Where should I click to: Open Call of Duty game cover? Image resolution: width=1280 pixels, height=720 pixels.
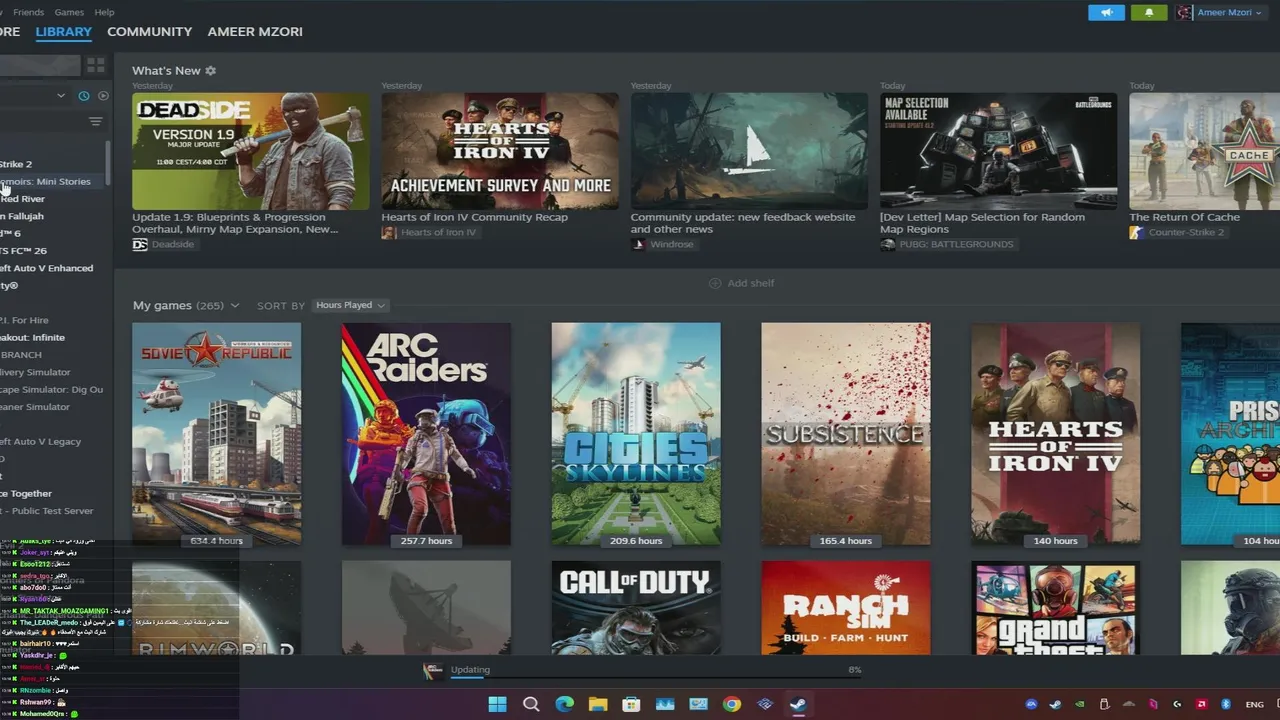coord(636,608)
